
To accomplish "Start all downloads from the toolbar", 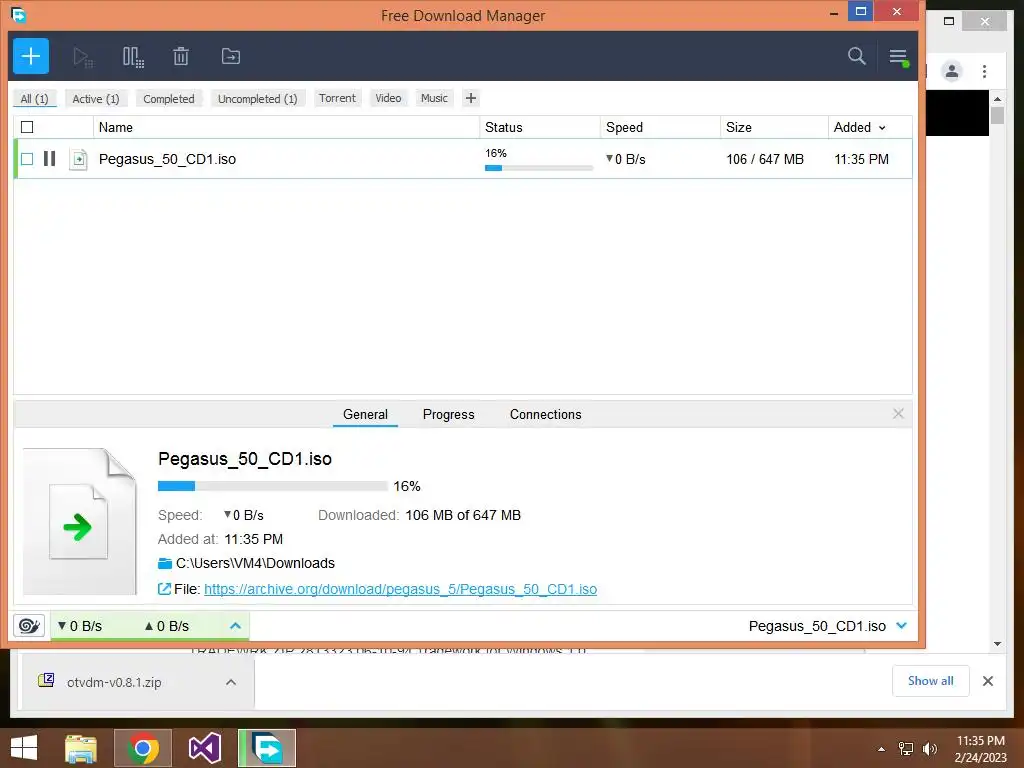I will (x=83, y=57).
